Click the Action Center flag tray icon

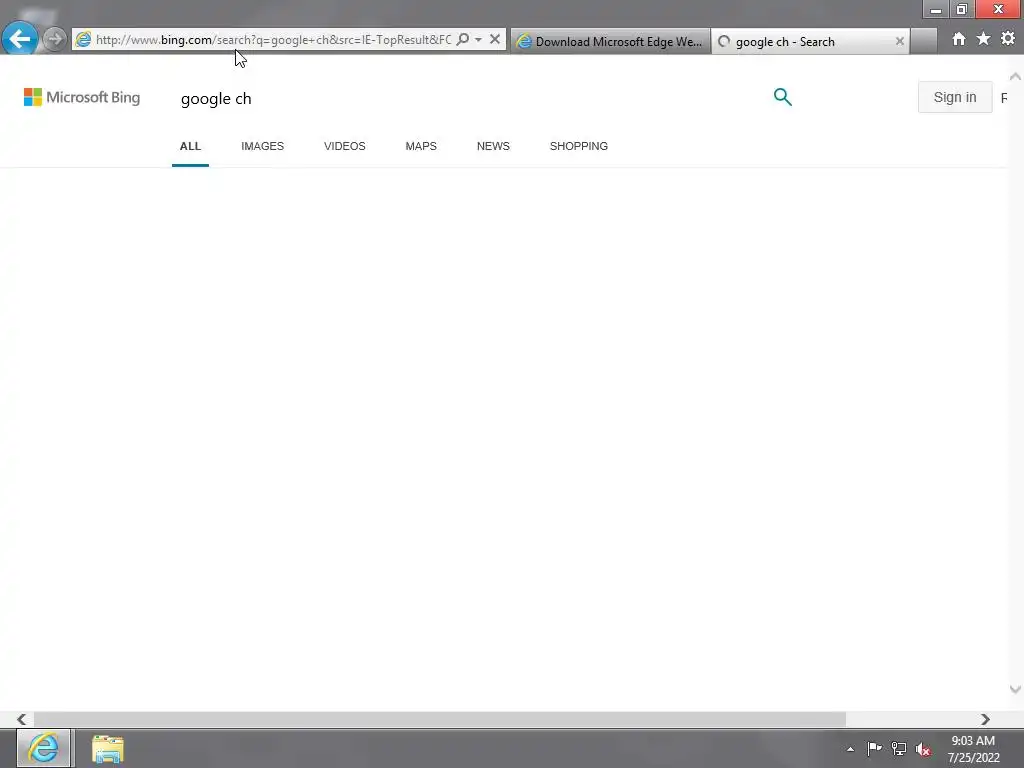pos(874,748)
